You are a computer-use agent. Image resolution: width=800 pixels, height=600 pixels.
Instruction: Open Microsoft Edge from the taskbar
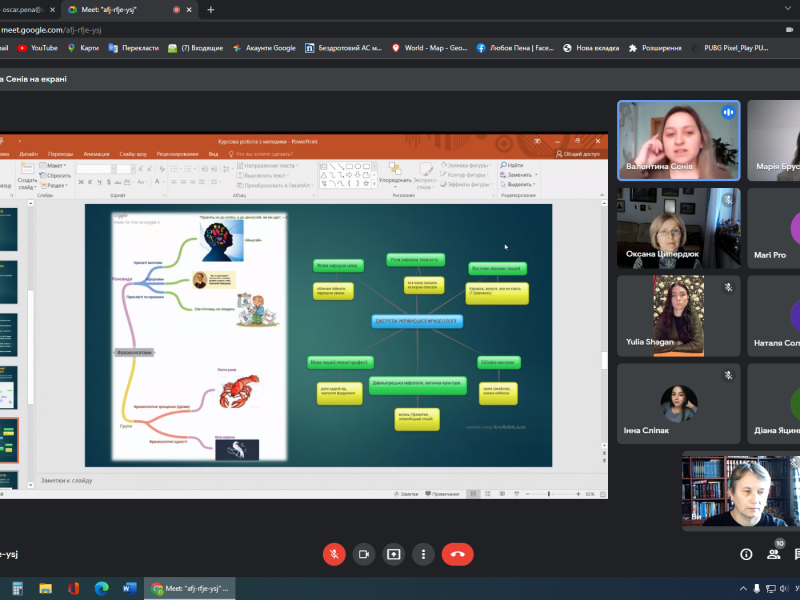pos(101,588)
